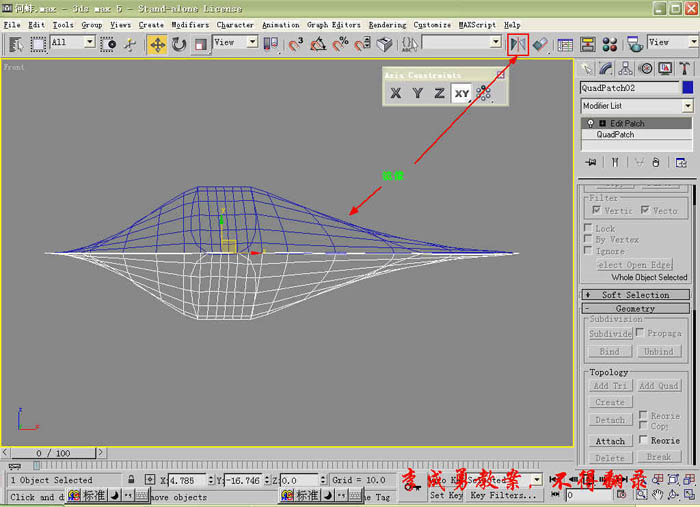Screen dimensions: 700x507
Task: Enable the Lock Handles checkbox
Action: click(x=588, y=228)
